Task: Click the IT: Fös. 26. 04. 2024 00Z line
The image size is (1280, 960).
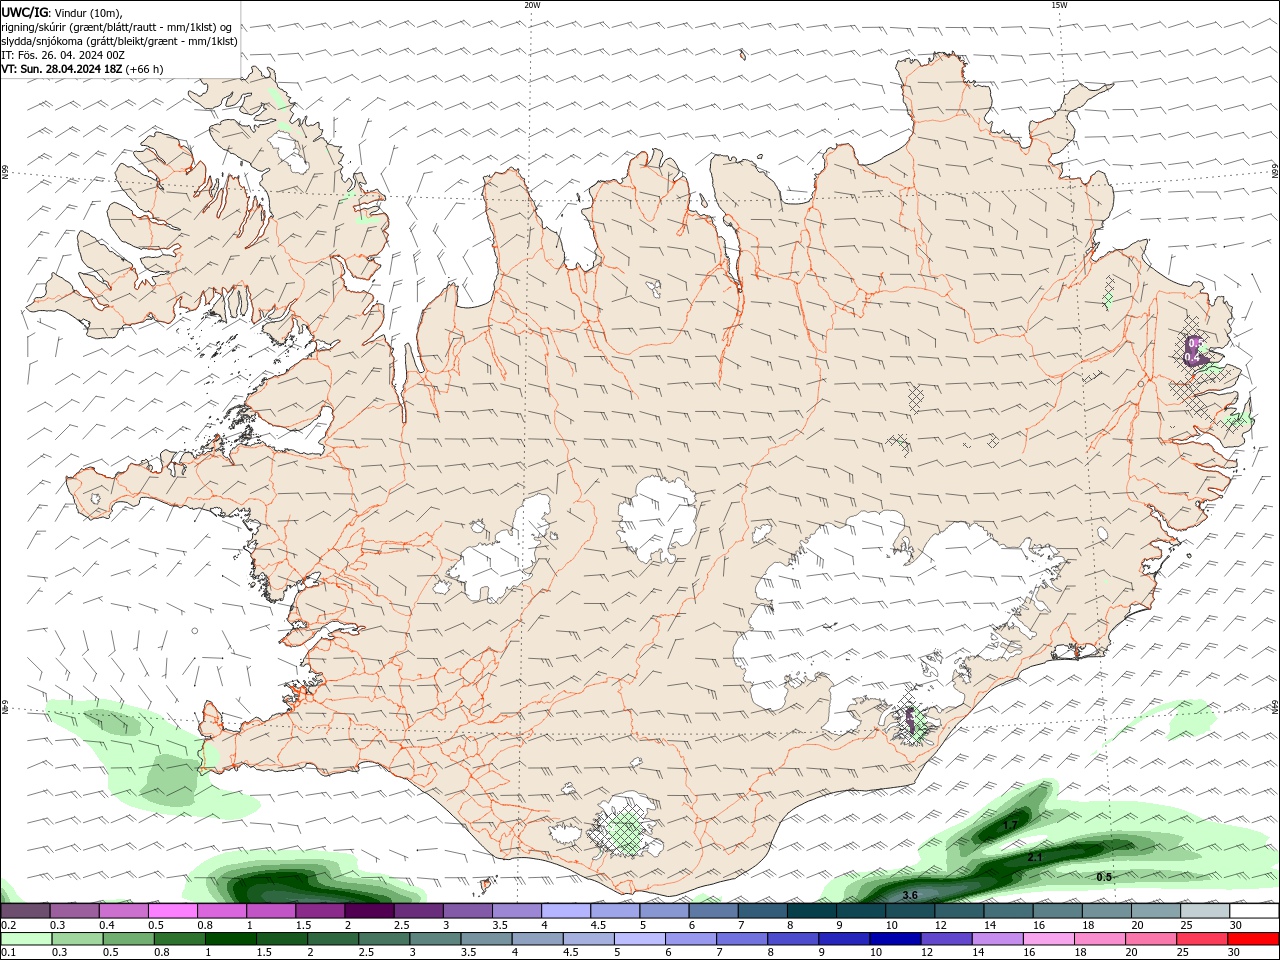Action: [63, 55]
